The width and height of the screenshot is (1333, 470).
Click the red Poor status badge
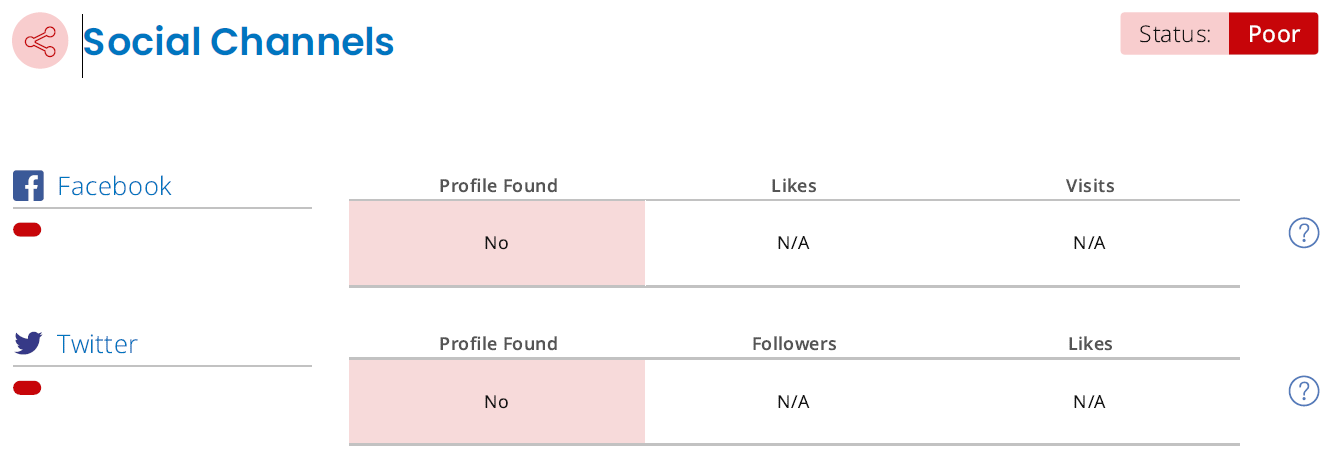(1273, 34)
